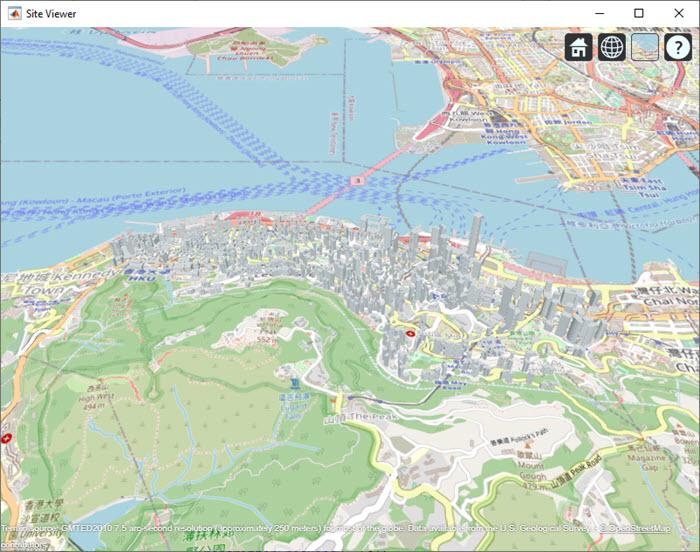The image size is (700, 552).
Task: Click the 'HKU' station label
Action: (x=143, y=278)
